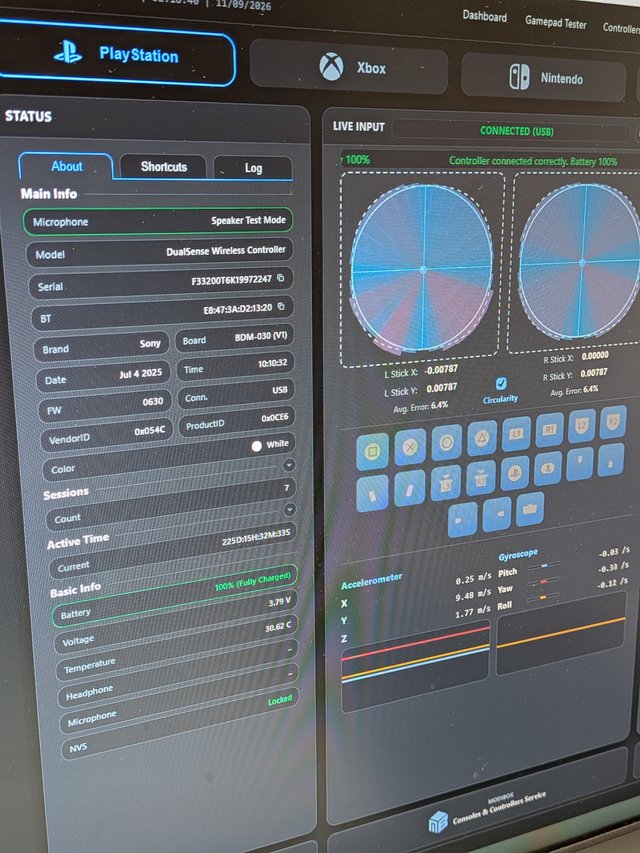
Task: Click the Modibox logo at the bottom
Action: [x=438, y=821]
